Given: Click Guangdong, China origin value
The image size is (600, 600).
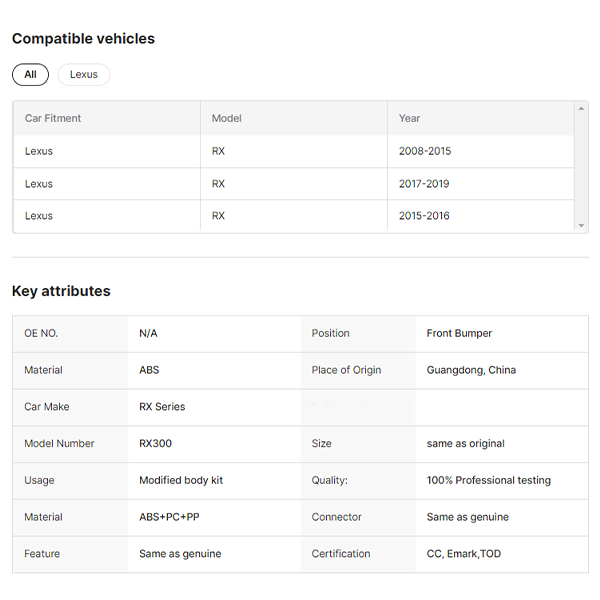Looking at the screenshot, I should pyautogui.click(x=471, y=370).
